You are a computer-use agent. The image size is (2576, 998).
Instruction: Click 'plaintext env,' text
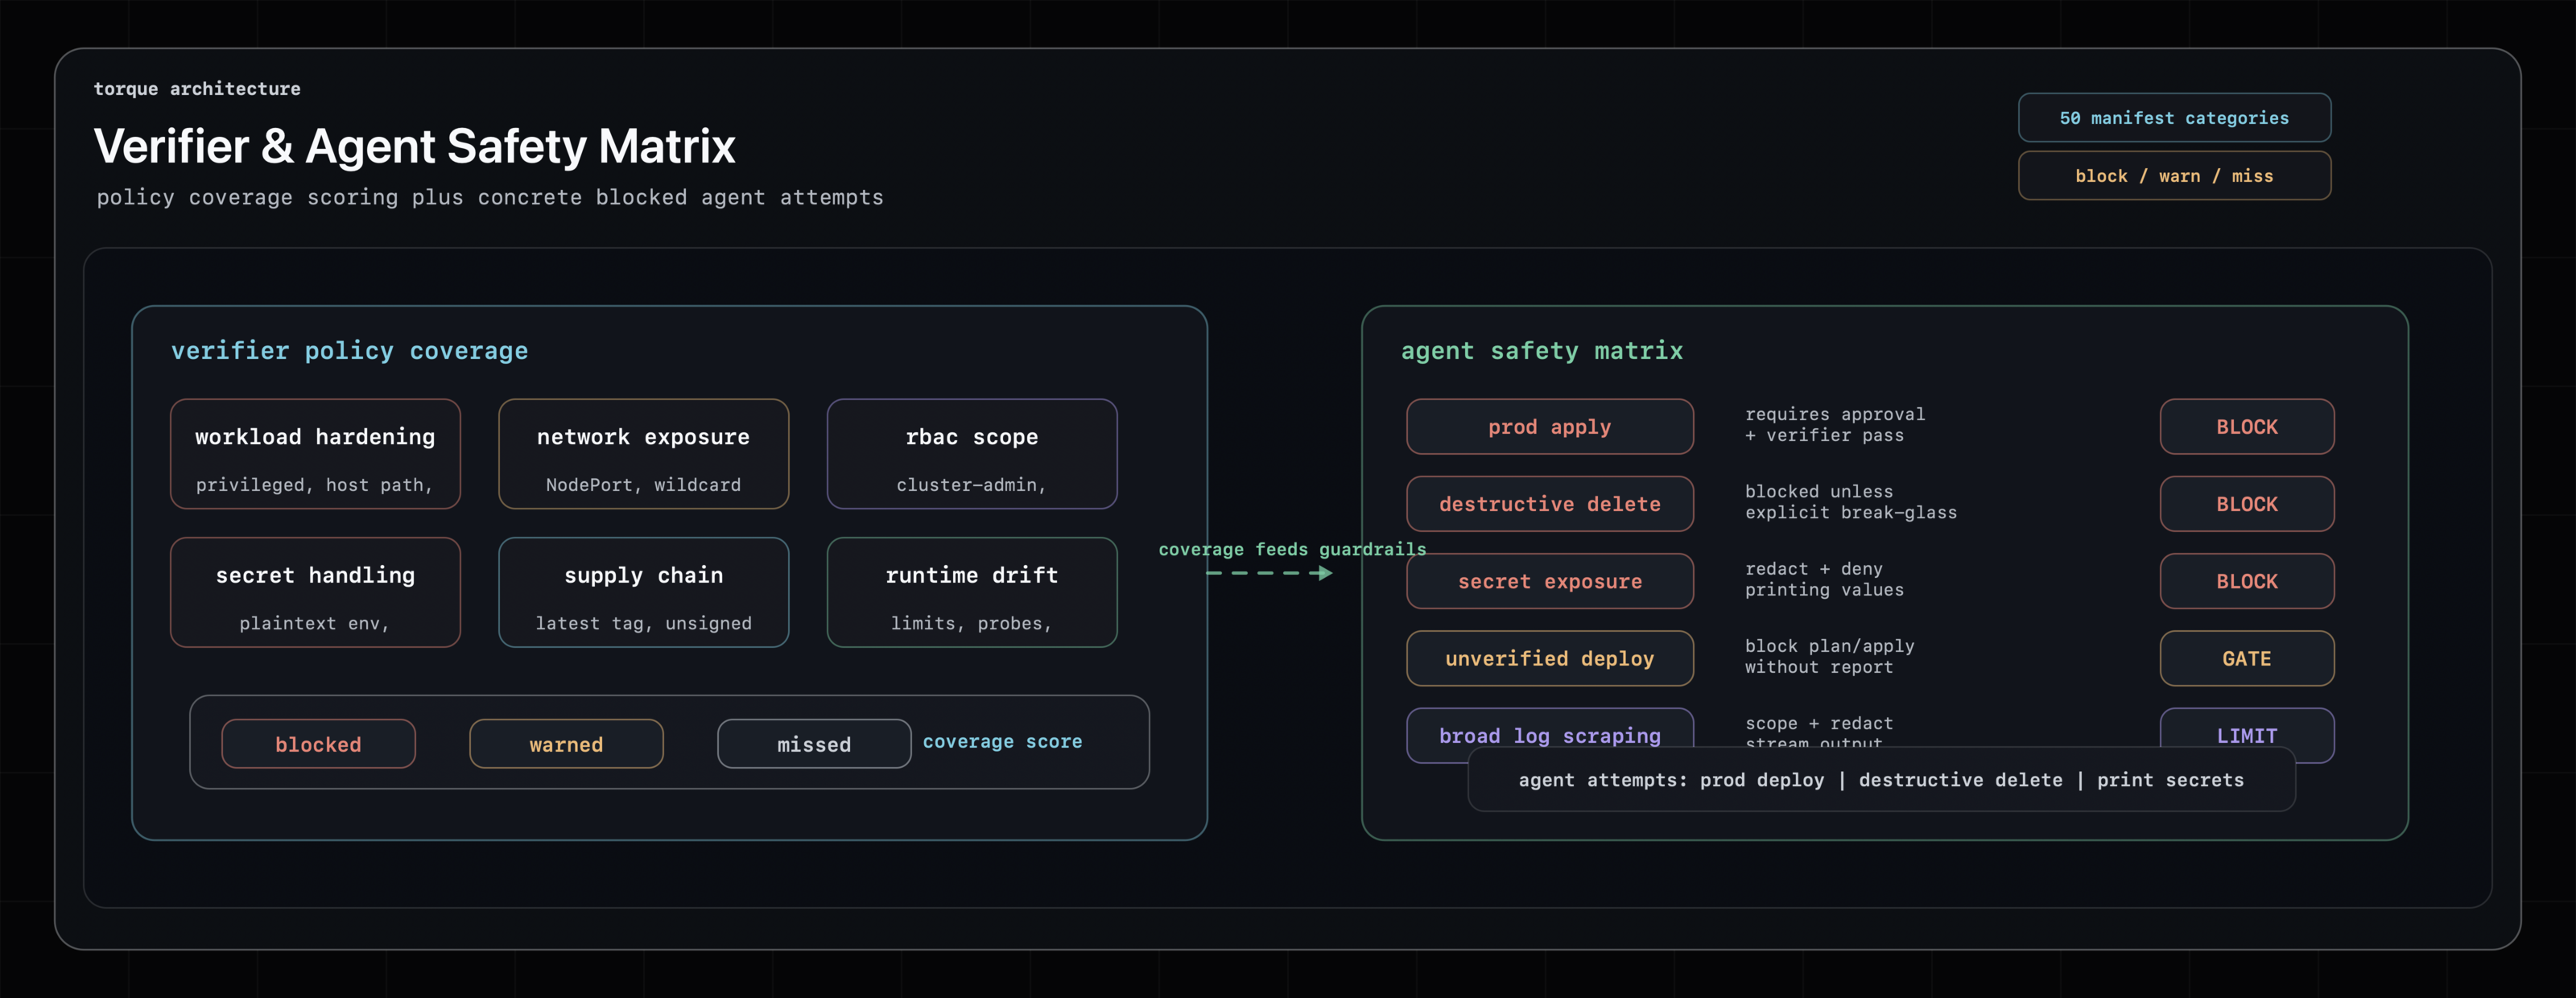[315, 623]
